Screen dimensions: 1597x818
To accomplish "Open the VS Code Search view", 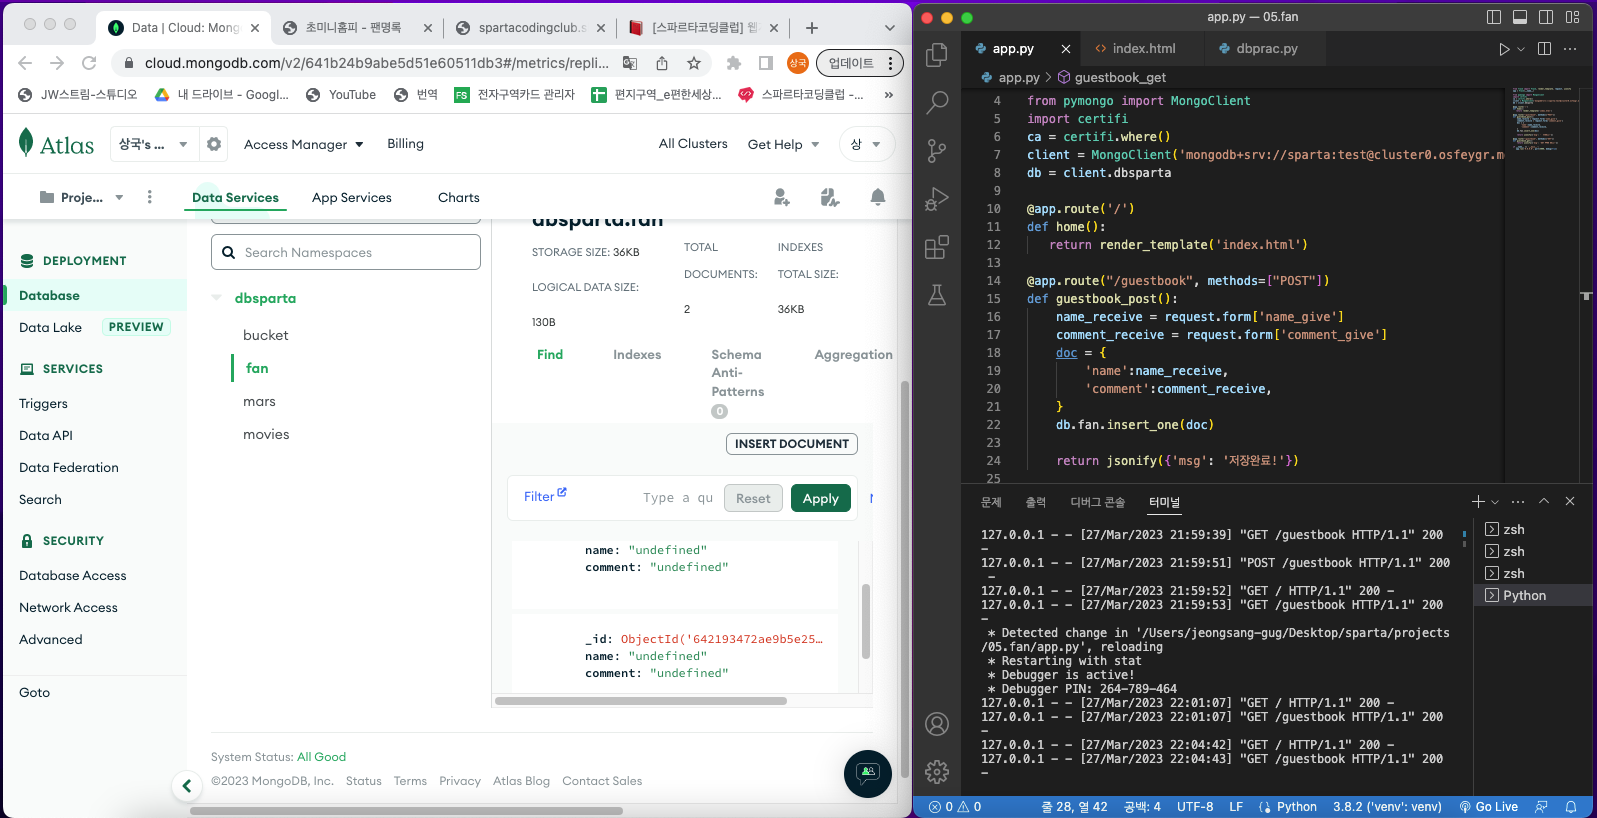I will click(x=937, y=101).
